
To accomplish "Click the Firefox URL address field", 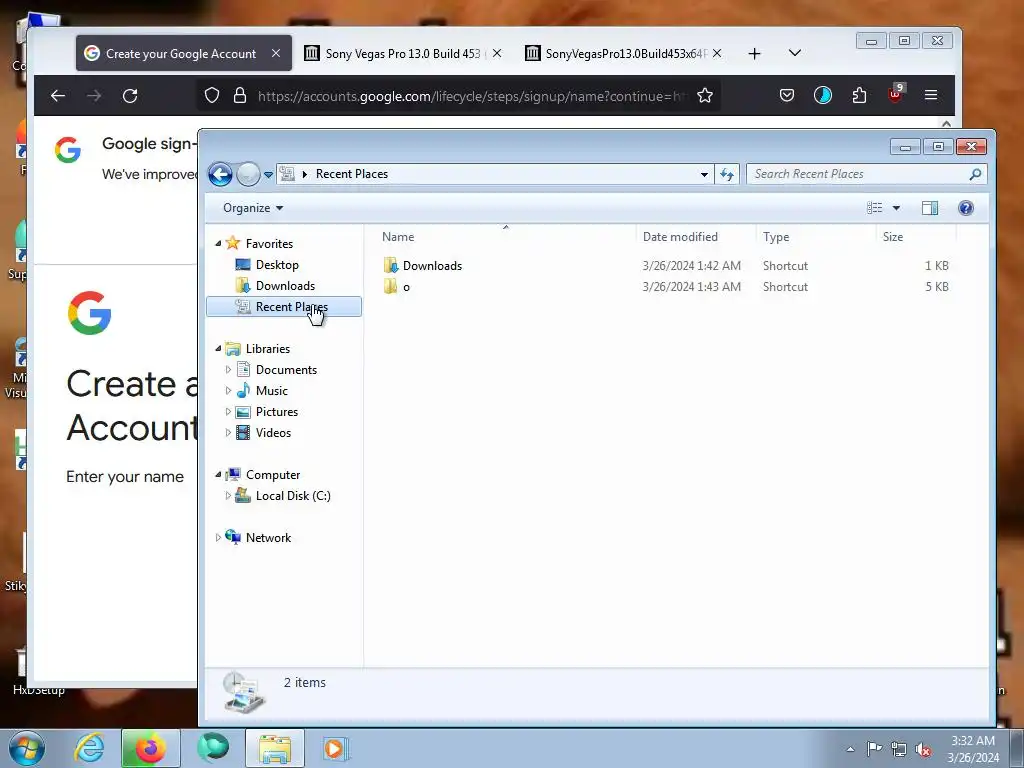I will [x=472, y=96].
